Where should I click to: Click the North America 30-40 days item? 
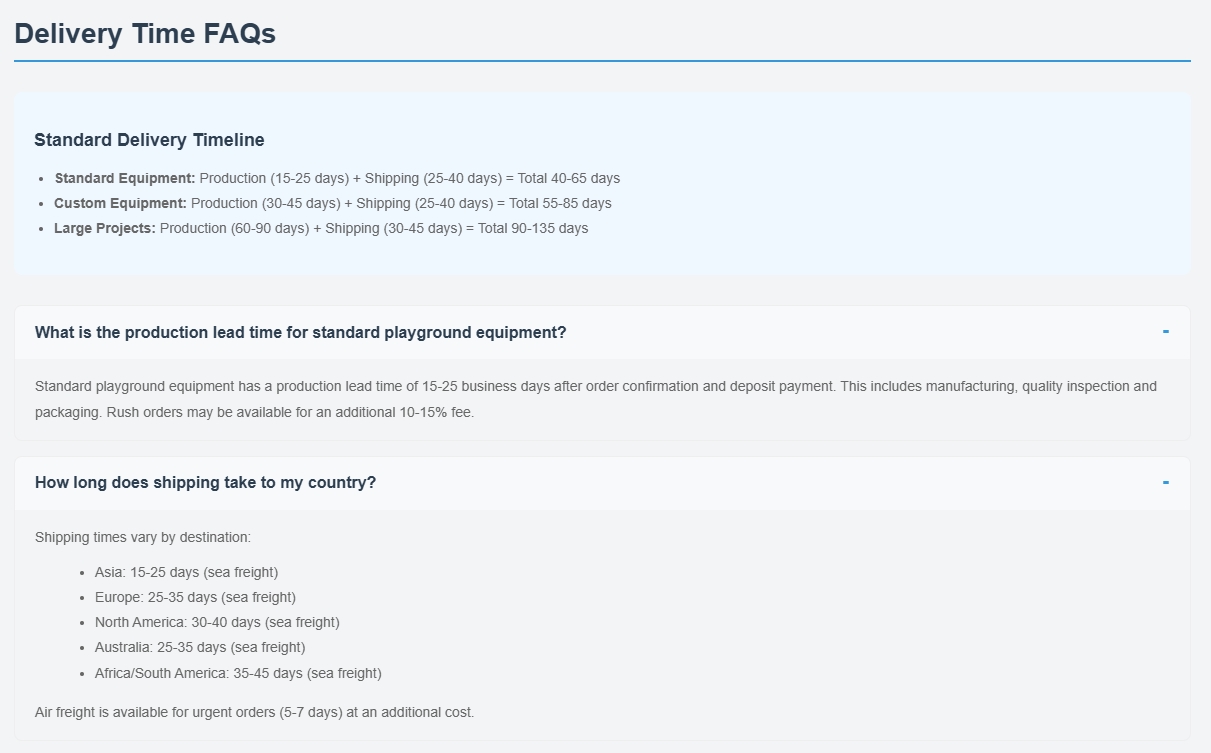[217, 623]
